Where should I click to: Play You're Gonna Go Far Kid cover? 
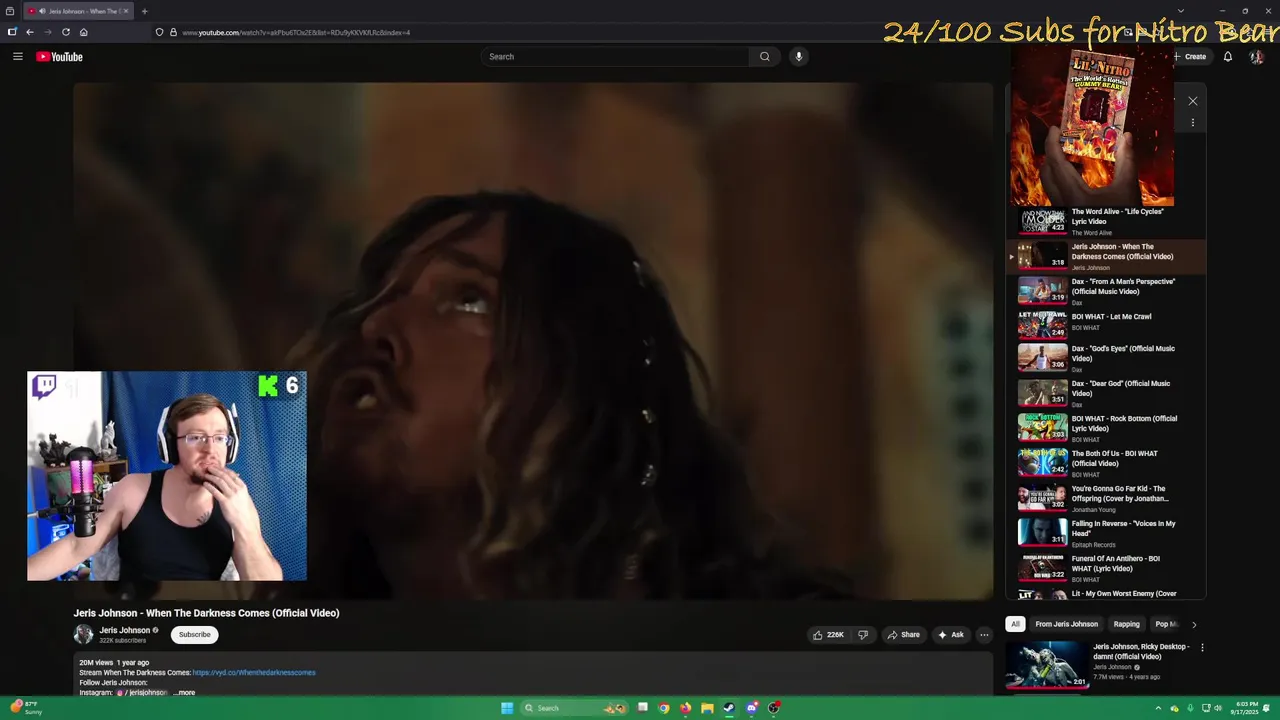(1106, 498)
